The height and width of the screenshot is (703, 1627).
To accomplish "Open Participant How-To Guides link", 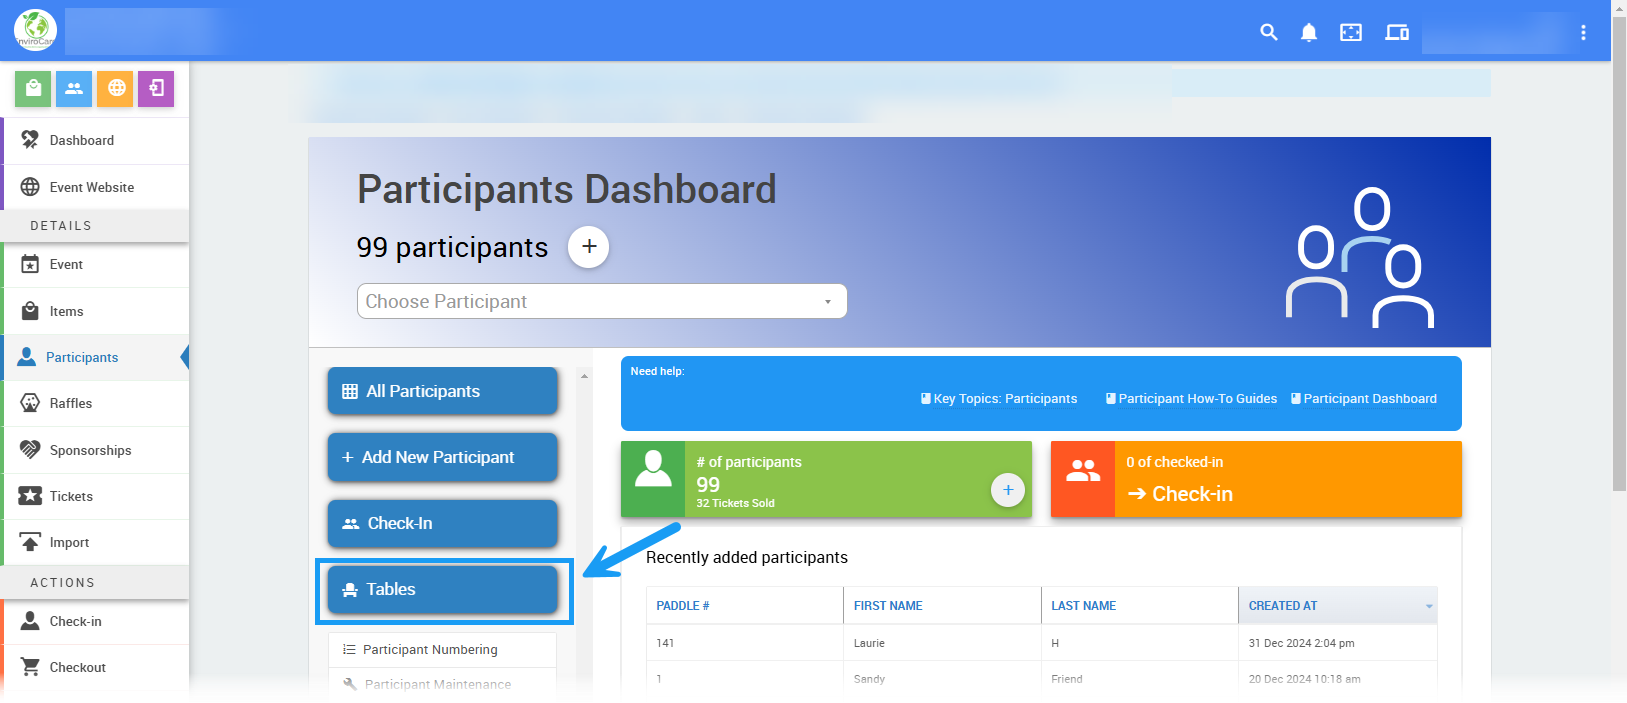I will (x=1197, y=398).
